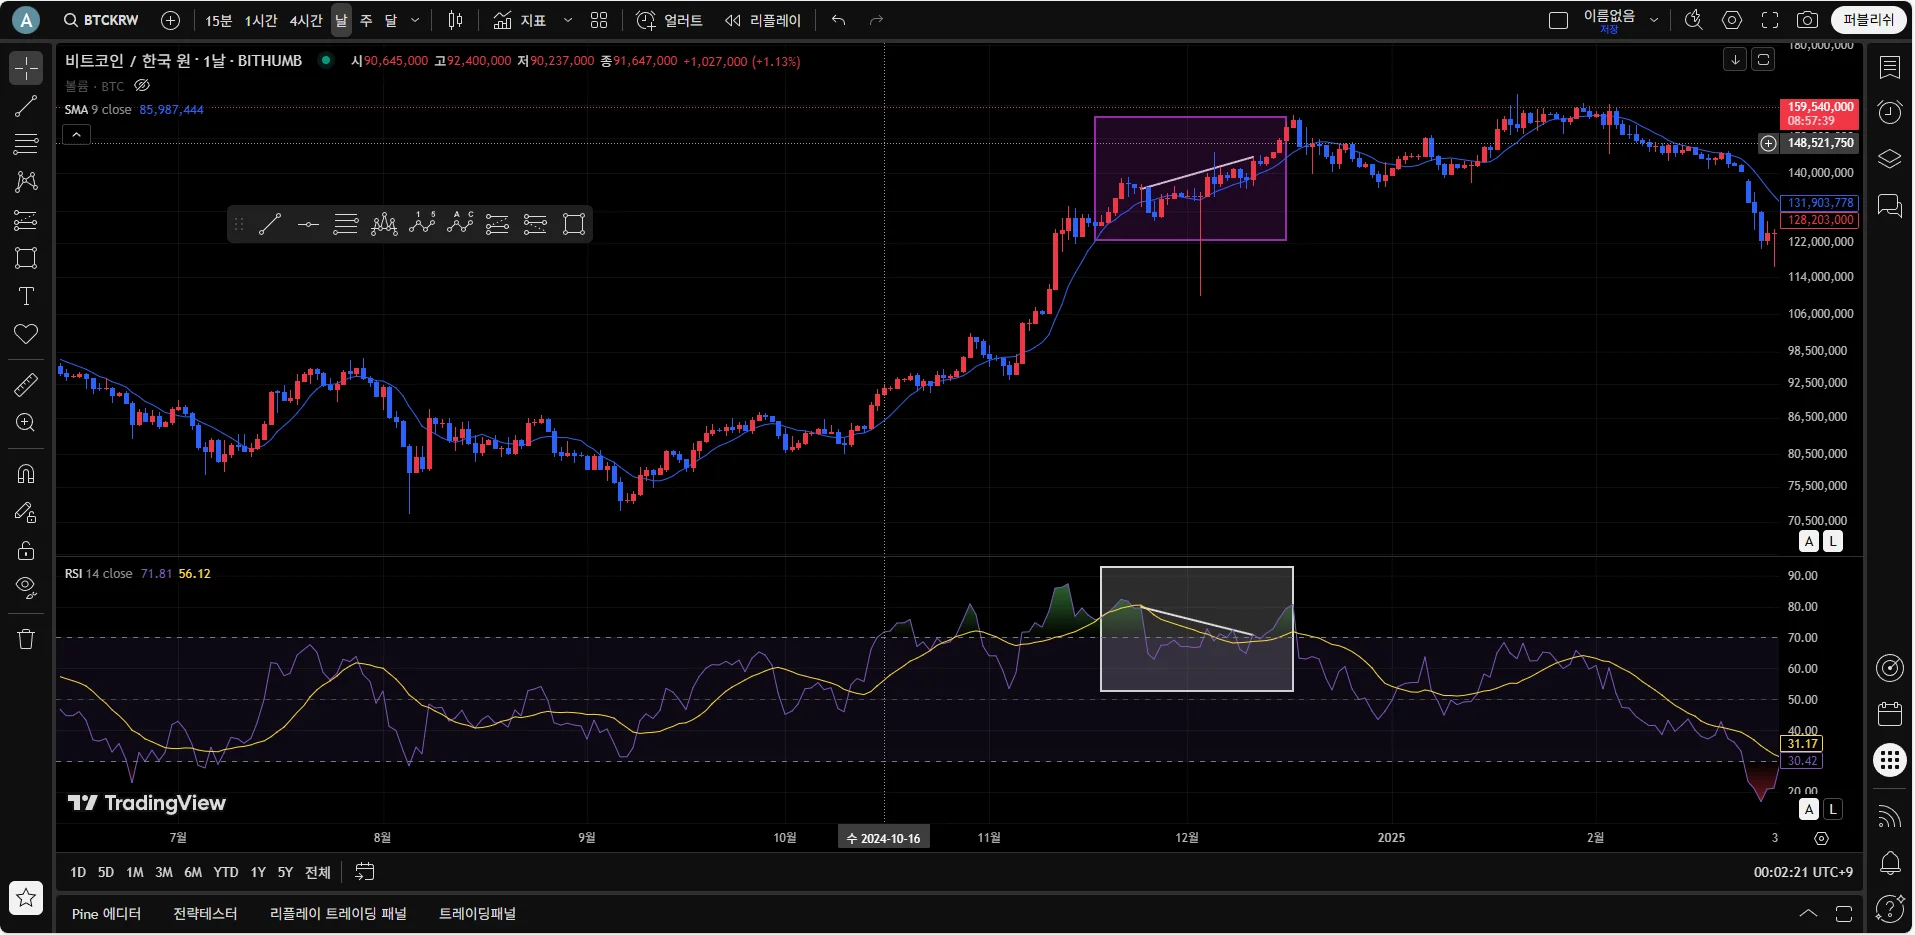This screenshot has width=1915, height=935.
Task: Expand the indicator templates dropdown
Action: (568, 20)
